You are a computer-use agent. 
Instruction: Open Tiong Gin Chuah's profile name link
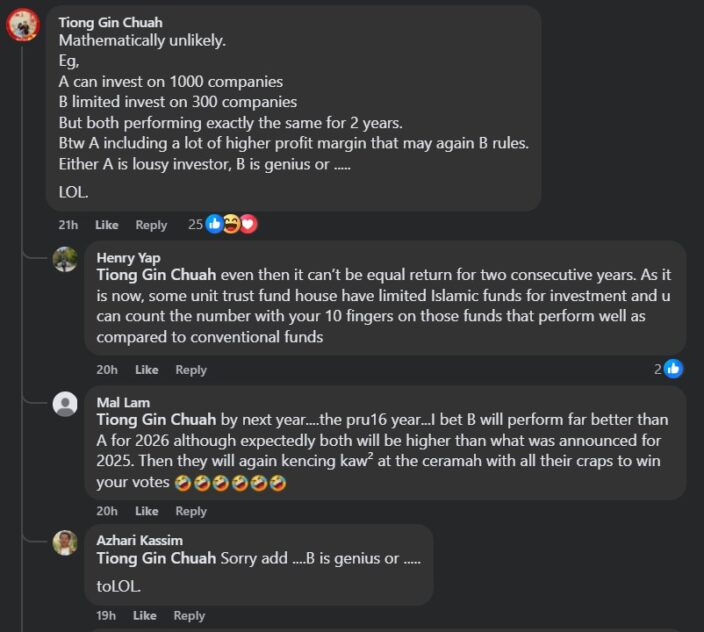pyautogui.click(x=110, y=22)
